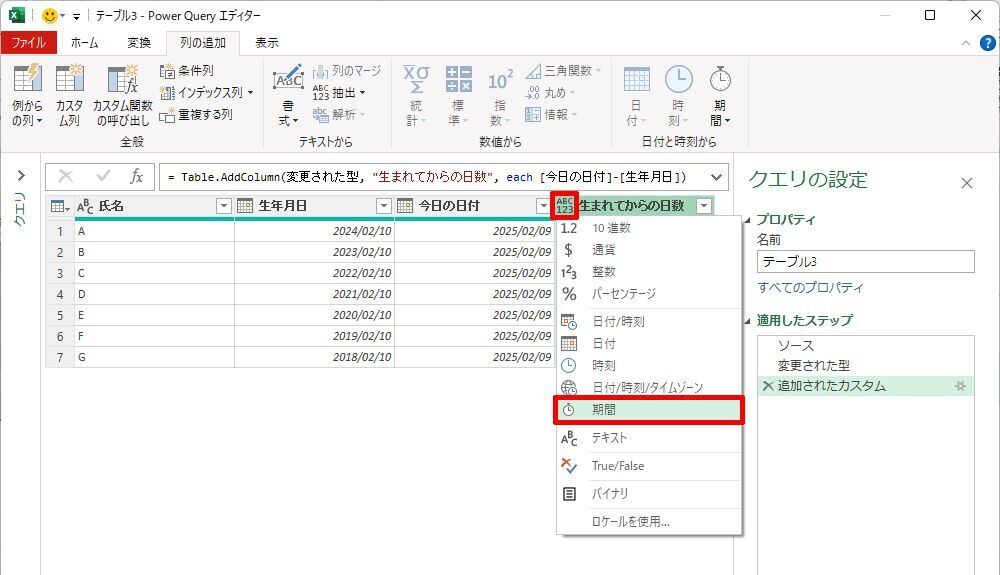1000x575 pixels.
Task: Open the 統計 statistics tool
Action: point(416,95)
